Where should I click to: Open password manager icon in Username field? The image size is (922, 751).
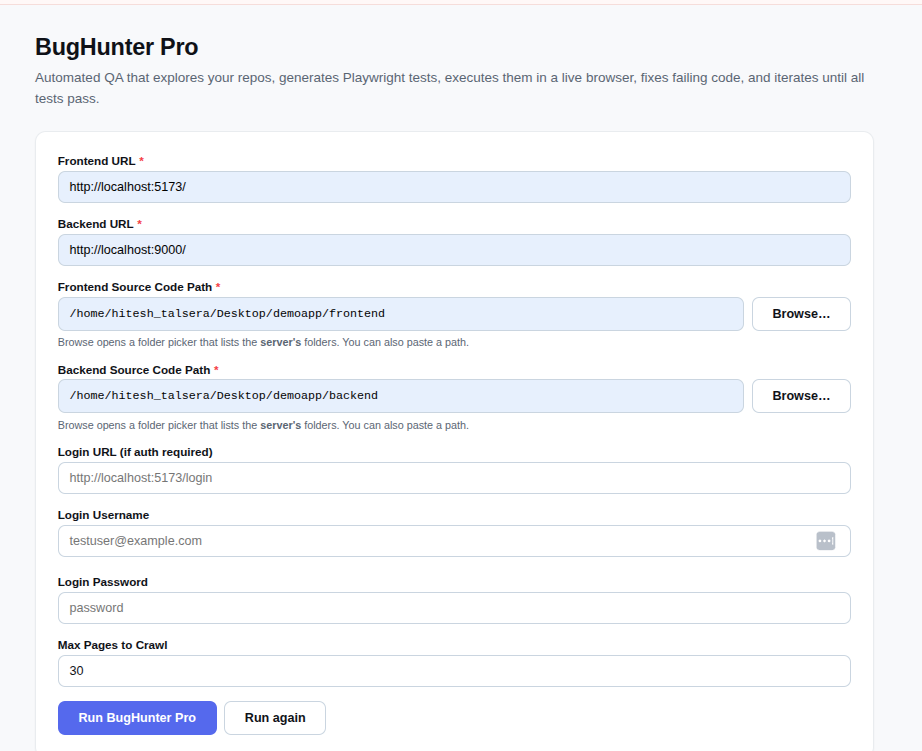pyautogui.click(x=826, y=541)
